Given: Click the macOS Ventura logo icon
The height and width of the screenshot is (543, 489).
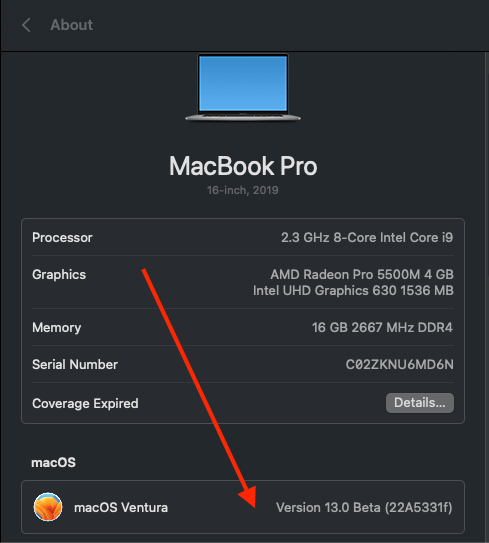Looking at the screenshot, I should [48, 507].
